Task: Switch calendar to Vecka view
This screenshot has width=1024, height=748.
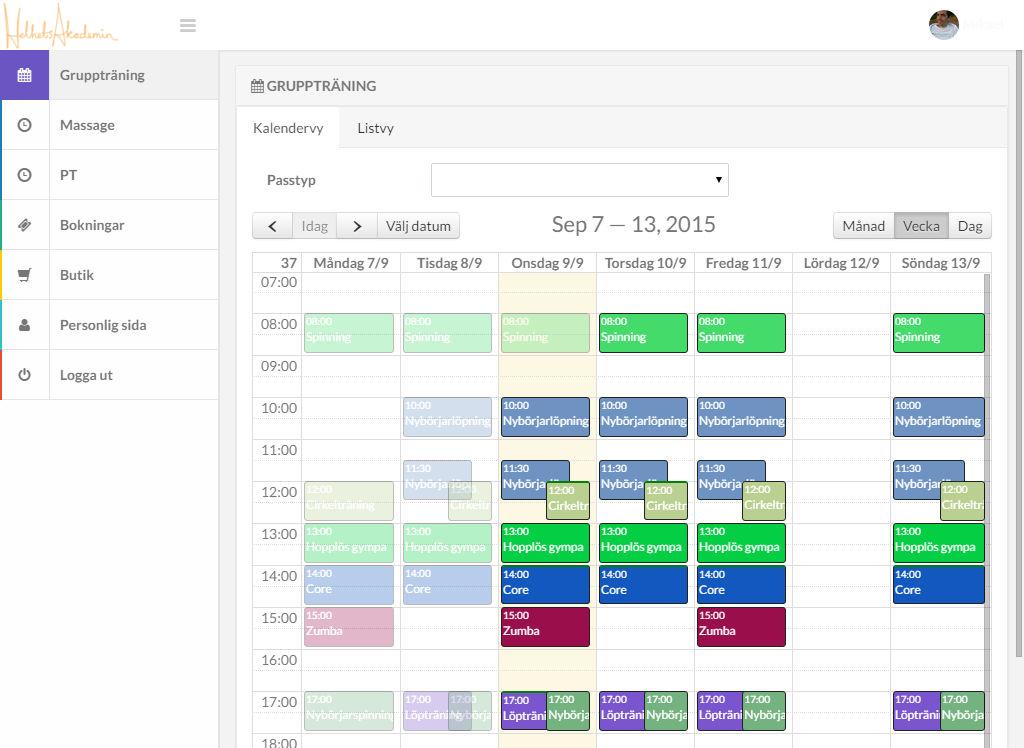Action: click(x=921, y=226)
